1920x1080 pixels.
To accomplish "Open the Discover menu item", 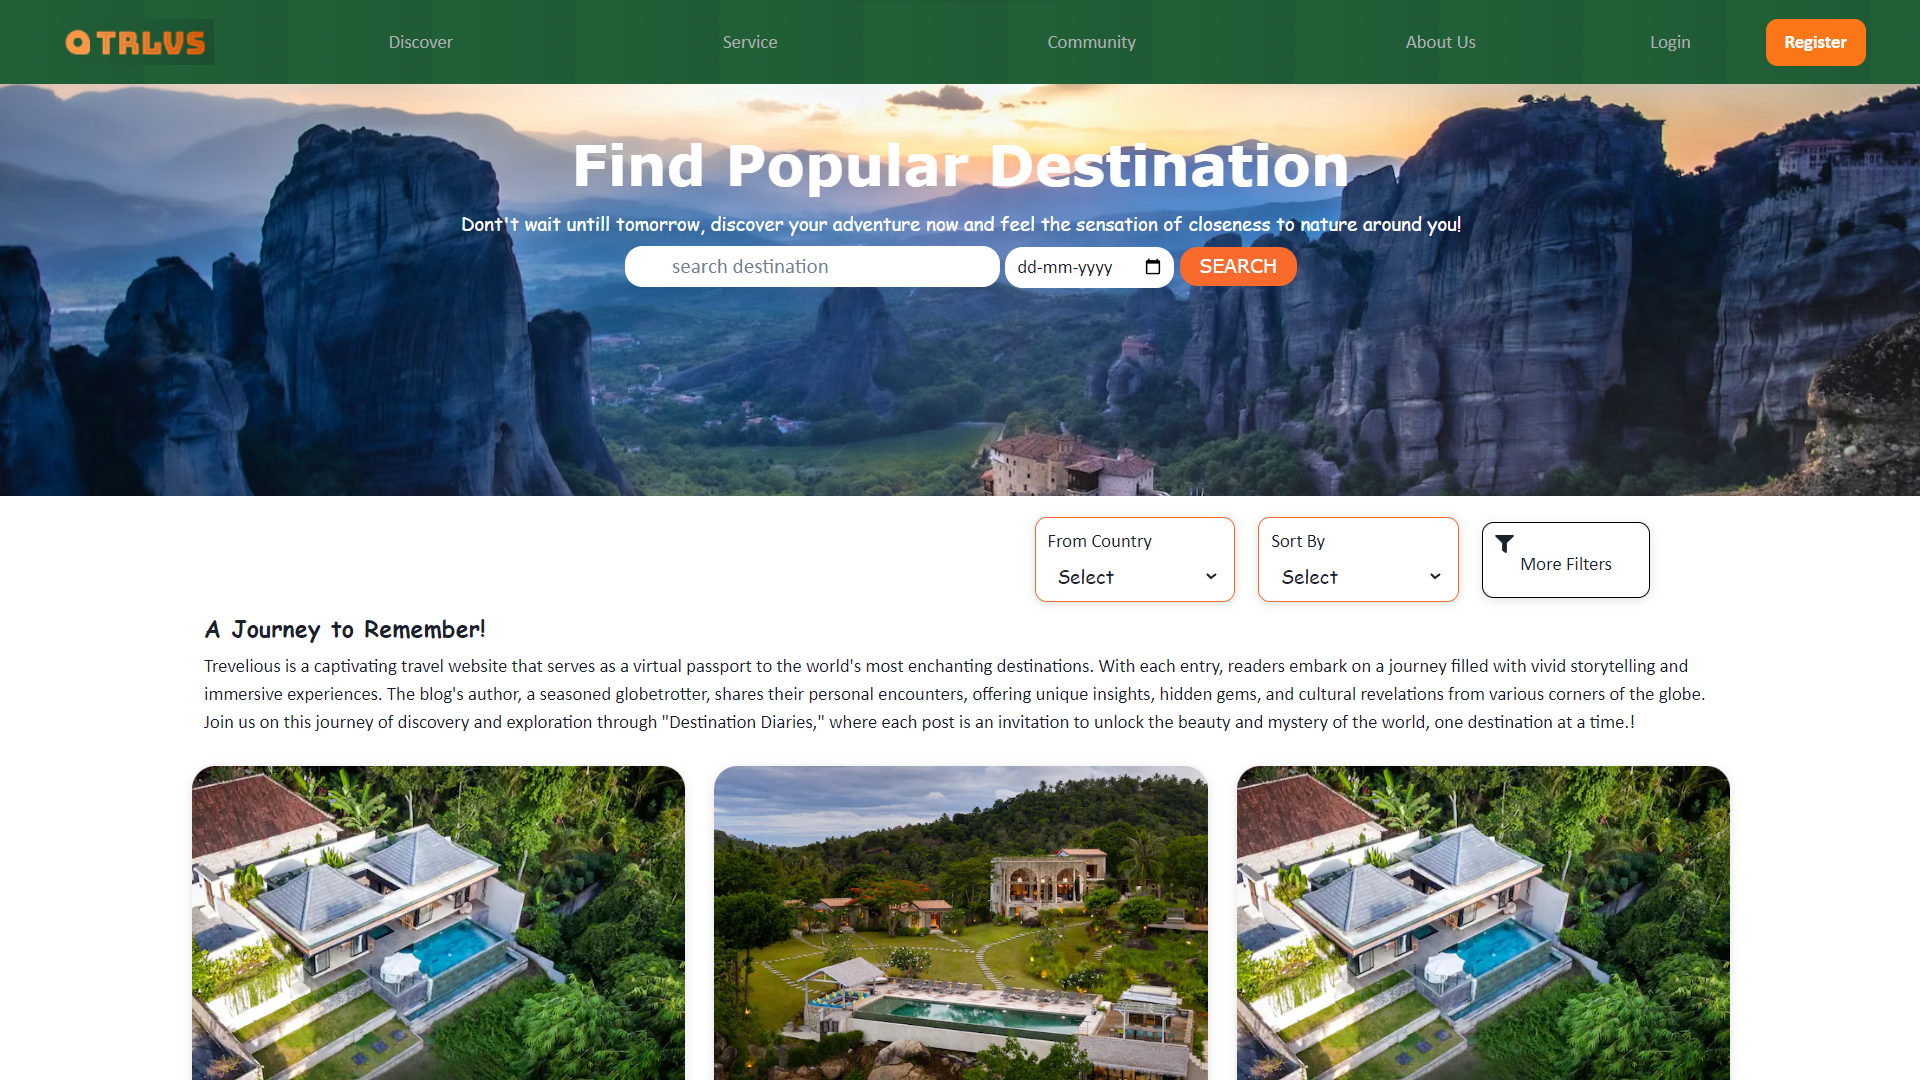I will pos(420,42).
